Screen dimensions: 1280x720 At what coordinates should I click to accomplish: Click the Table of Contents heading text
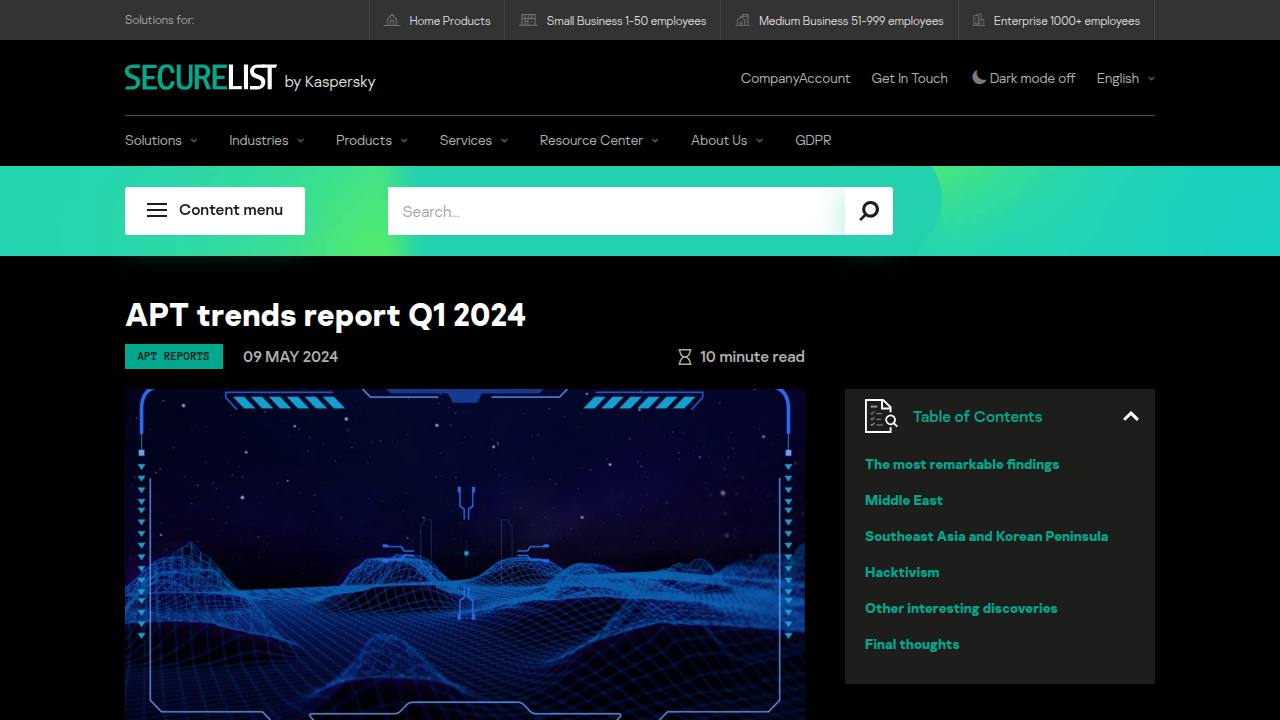point(977,416)
